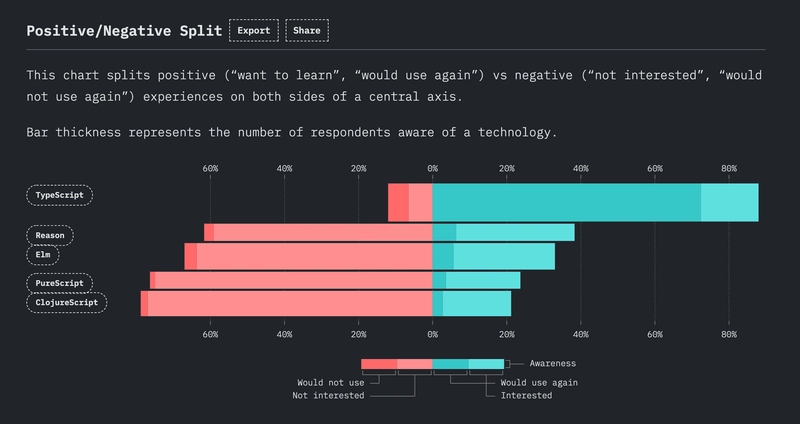Select the Reason label pill
Image resolution: width=800 pixels, height=424 pixels.
50,235
